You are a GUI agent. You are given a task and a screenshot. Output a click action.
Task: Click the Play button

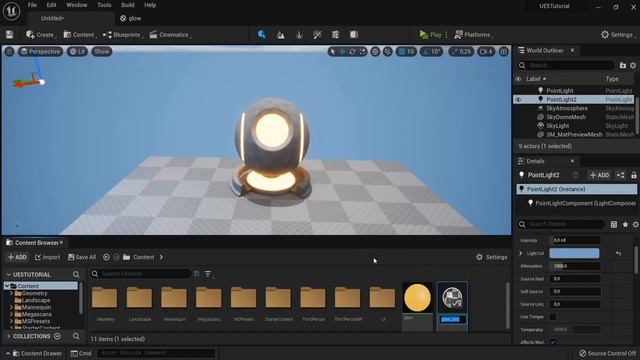pos(431,35)
